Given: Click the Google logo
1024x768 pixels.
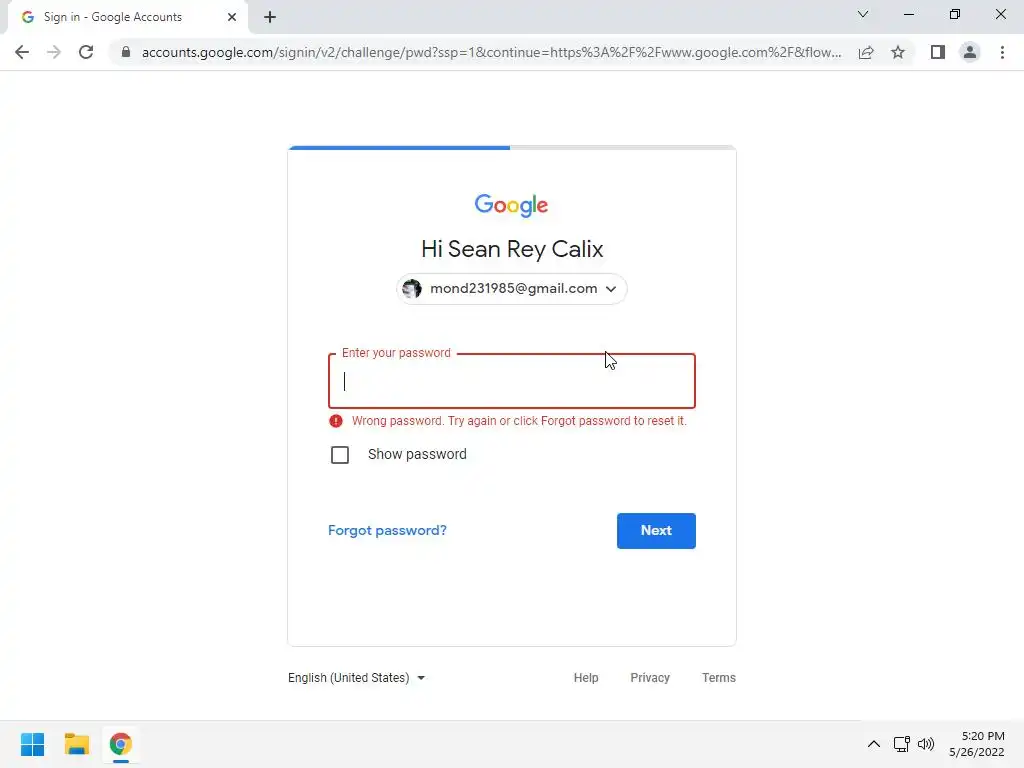Looking at the screenshot, I should tap(511, 205).
